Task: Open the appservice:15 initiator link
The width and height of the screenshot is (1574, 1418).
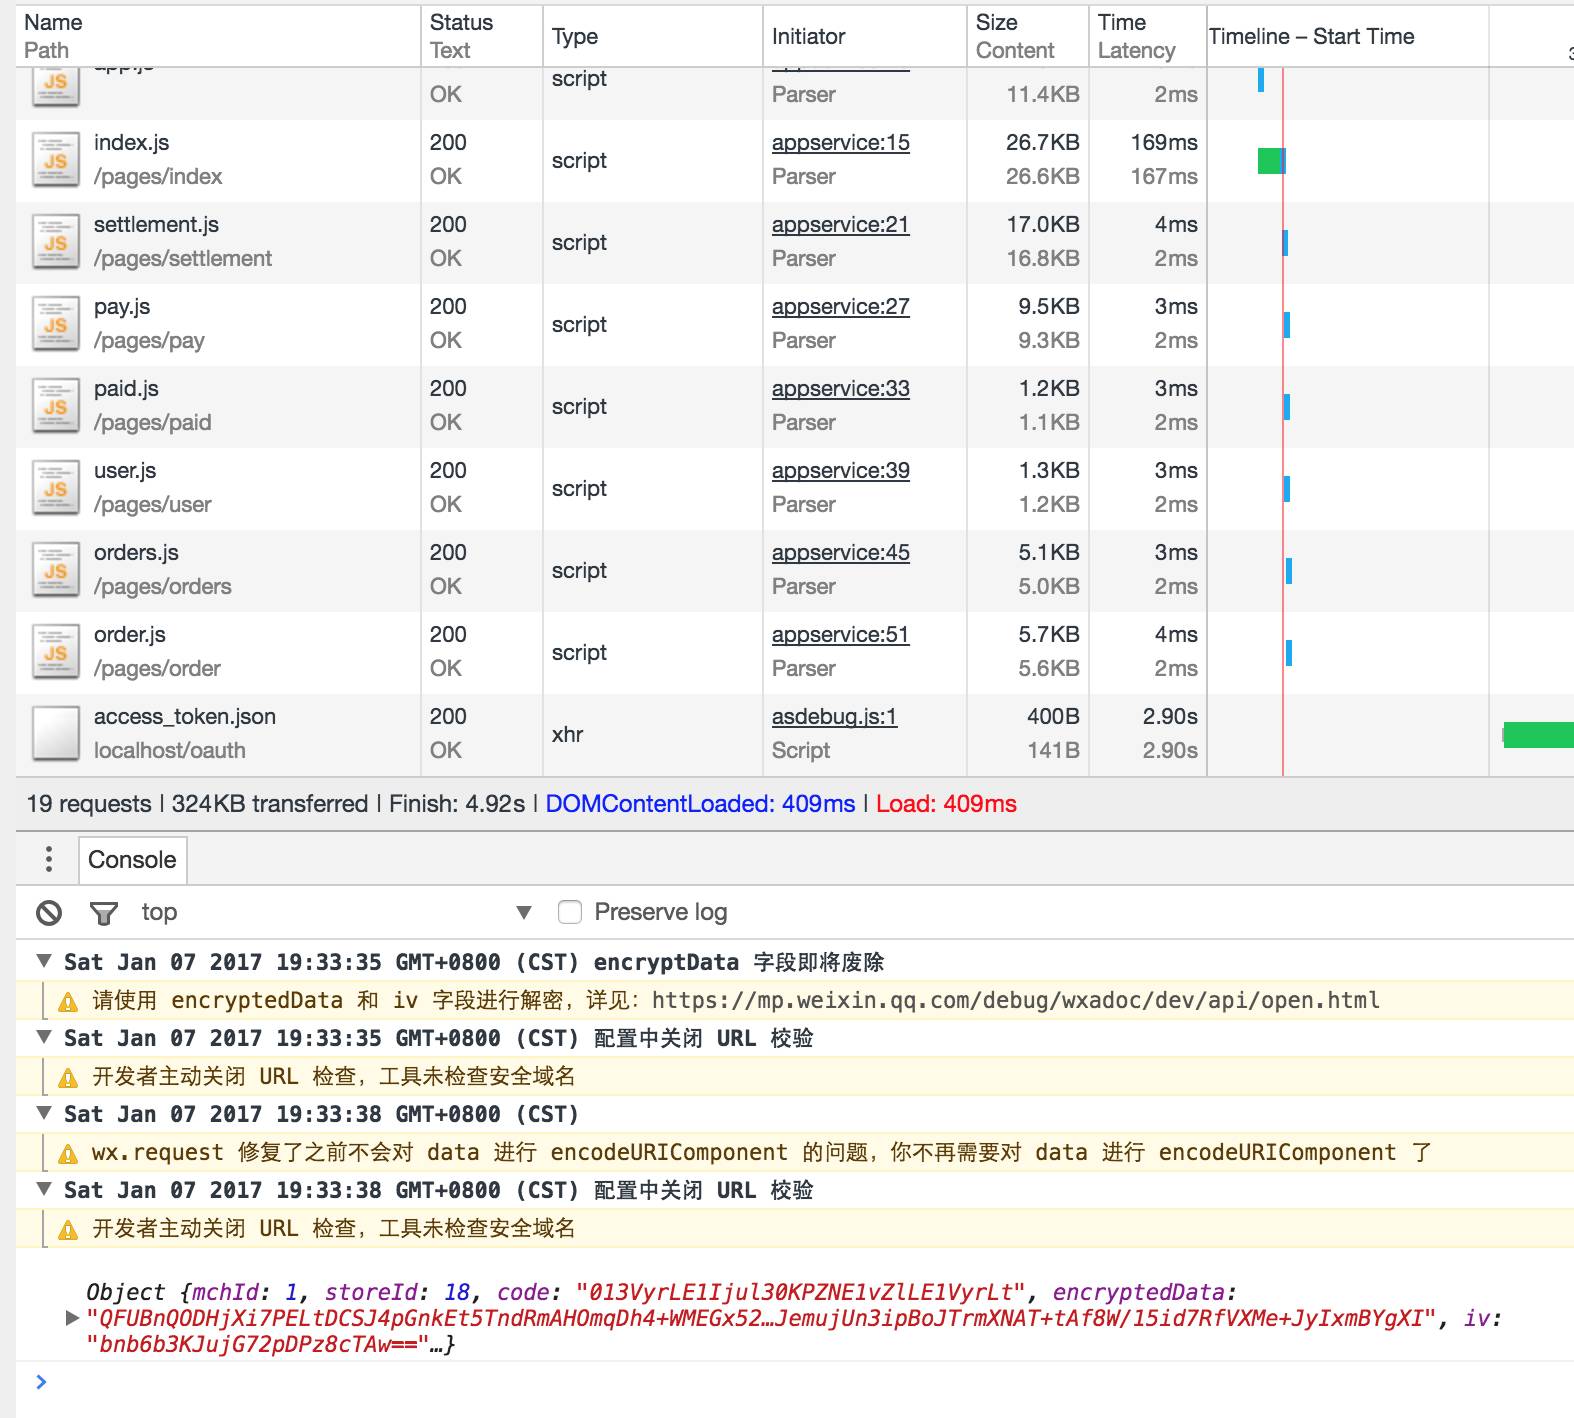Action: (840, 143)
